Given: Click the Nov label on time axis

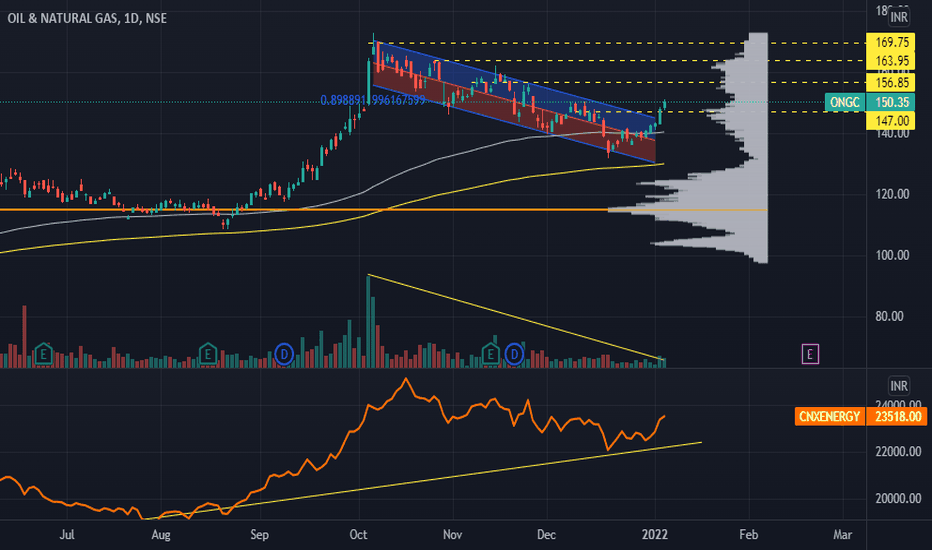Looking at the screenshot, I should (452, 535).
